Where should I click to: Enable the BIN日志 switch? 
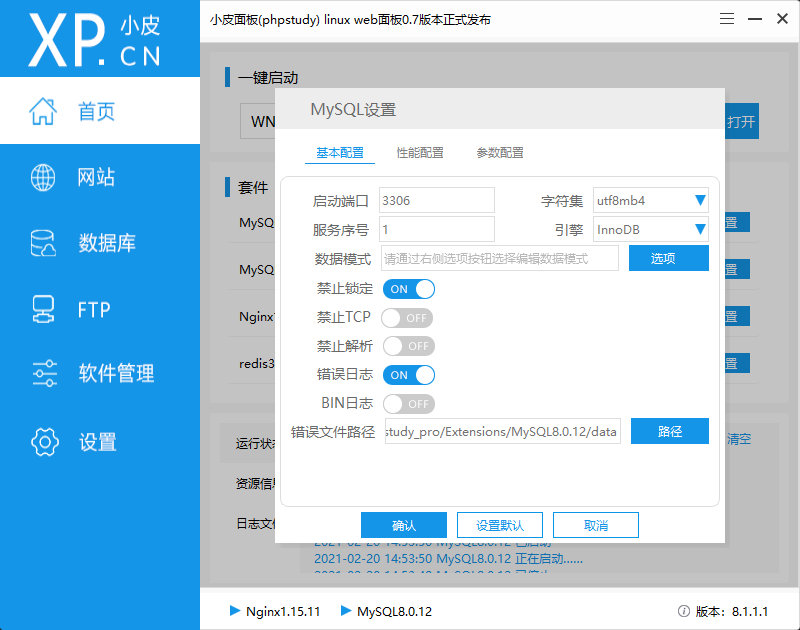409,404
